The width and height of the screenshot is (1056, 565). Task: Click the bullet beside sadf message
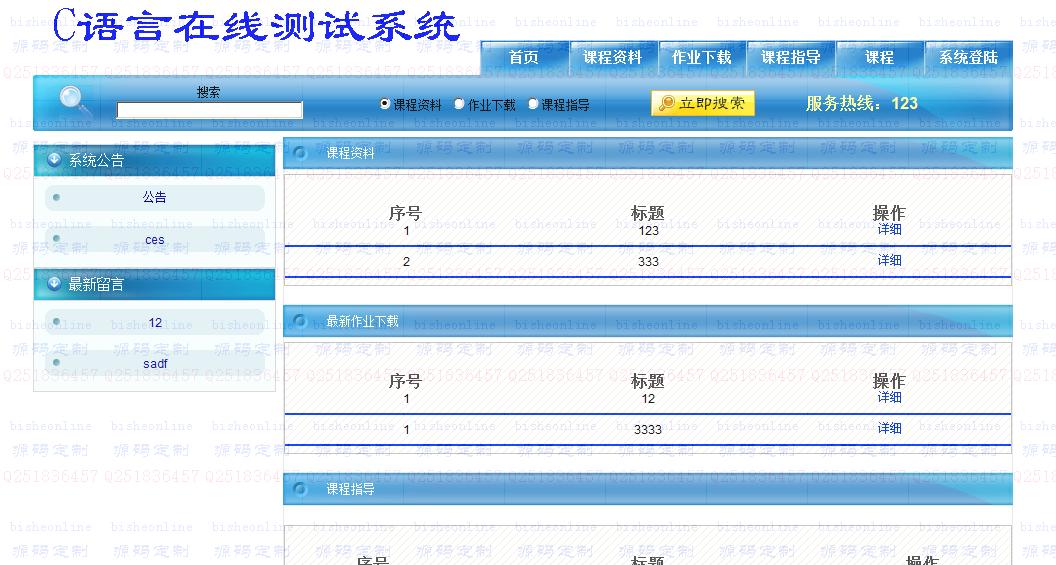[57, 362]
